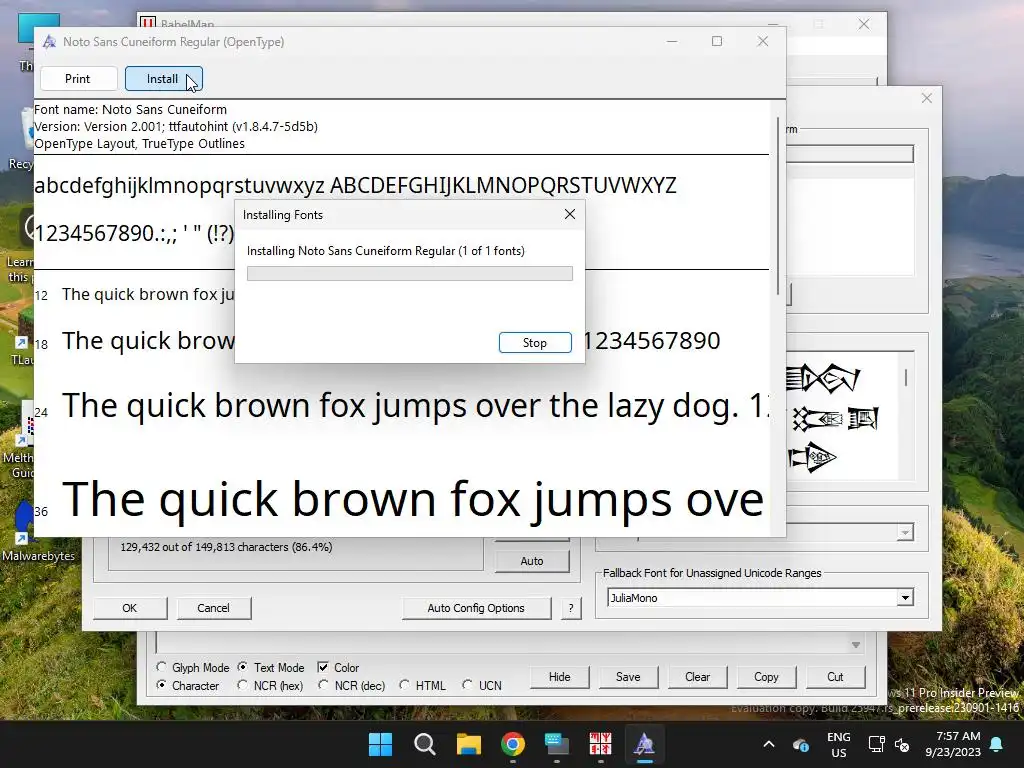The width and height of the screenshot is (1024, 768).
Task: Open the clock showing 7:57 AM
Action: click(953, 744)
